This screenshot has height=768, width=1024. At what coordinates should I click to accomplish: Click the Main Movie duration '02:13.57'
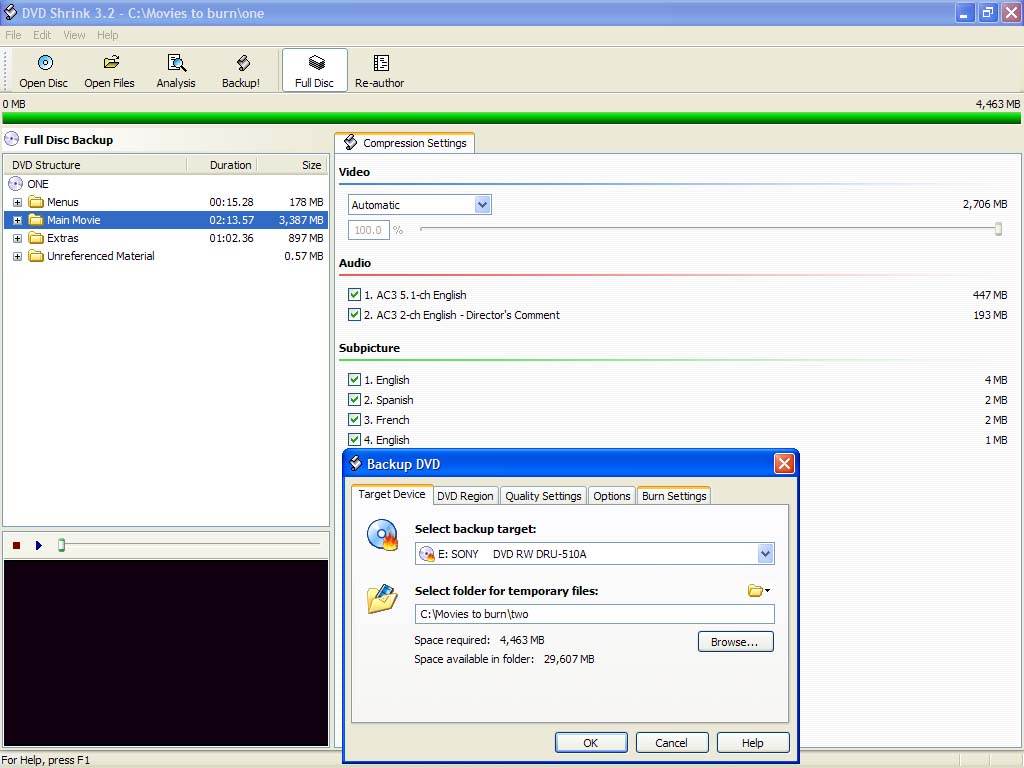coord(231,220)
